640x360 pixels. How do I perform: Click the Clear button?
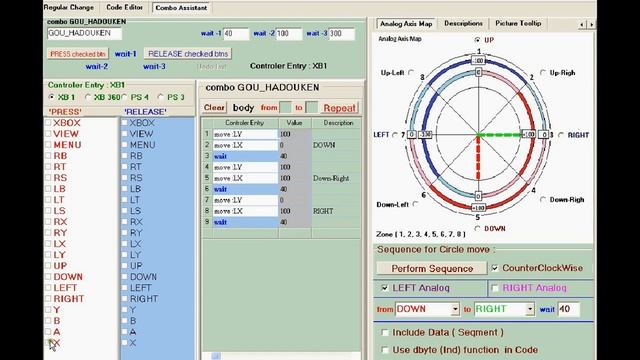214,108
